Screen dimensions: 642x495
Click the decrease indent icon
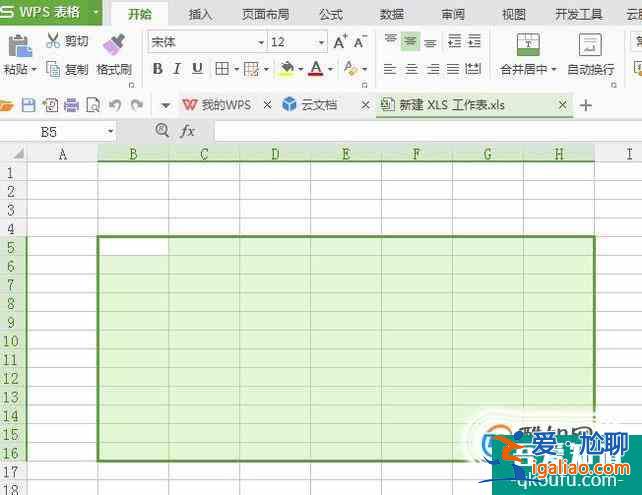[454, 41]
